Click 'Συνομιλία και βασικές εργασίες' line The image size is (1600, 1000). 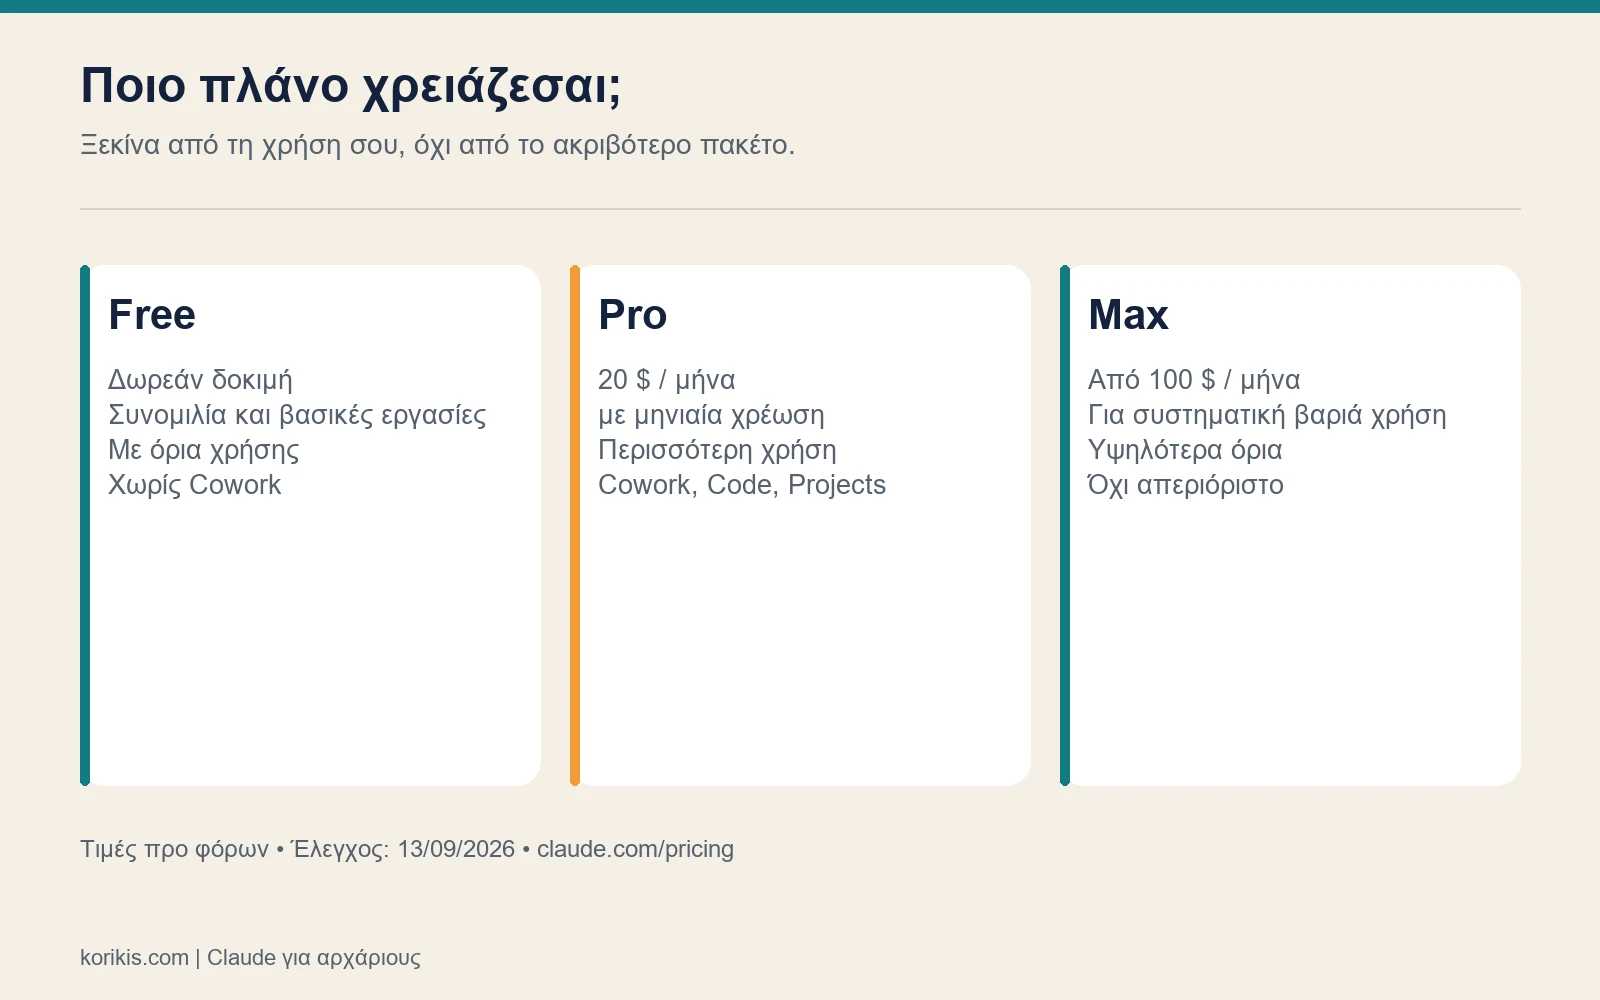pos(297,415)
